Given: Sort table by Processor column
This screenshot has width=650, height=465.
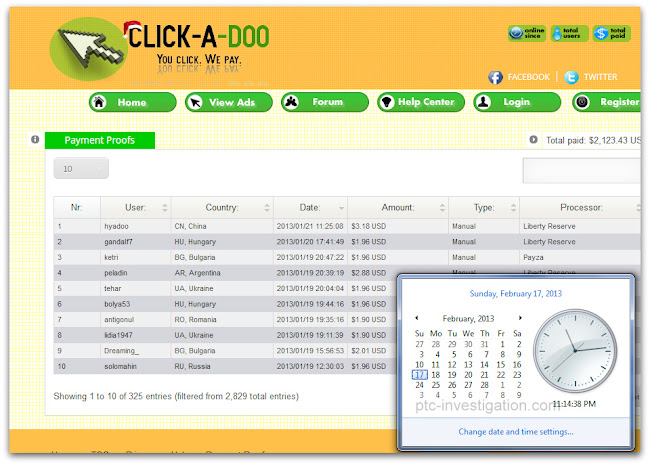Looking at the screenshot, I should (580, 207).
